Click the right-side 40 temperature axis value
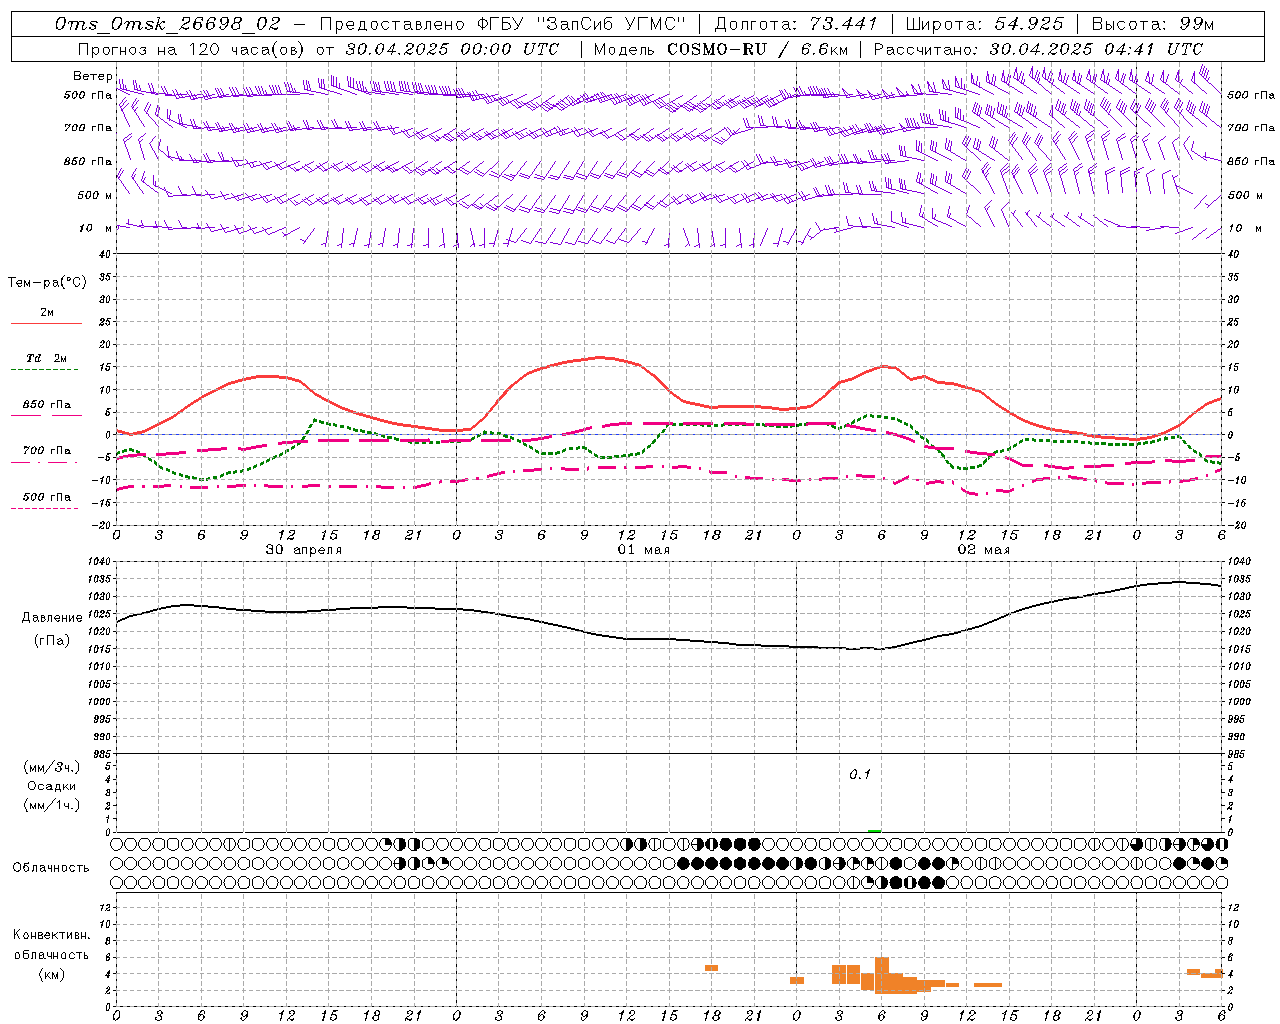Screen dimensions: 1280x1024 point(1234,255)
